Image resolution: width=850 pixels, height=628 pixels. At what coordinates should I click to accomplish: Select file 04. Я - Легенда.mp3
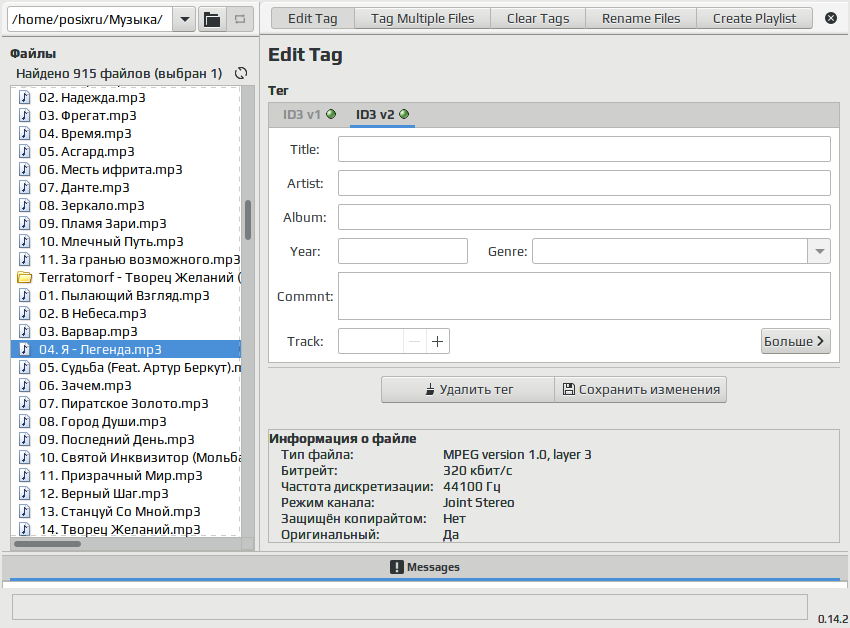tap(126, 349)
